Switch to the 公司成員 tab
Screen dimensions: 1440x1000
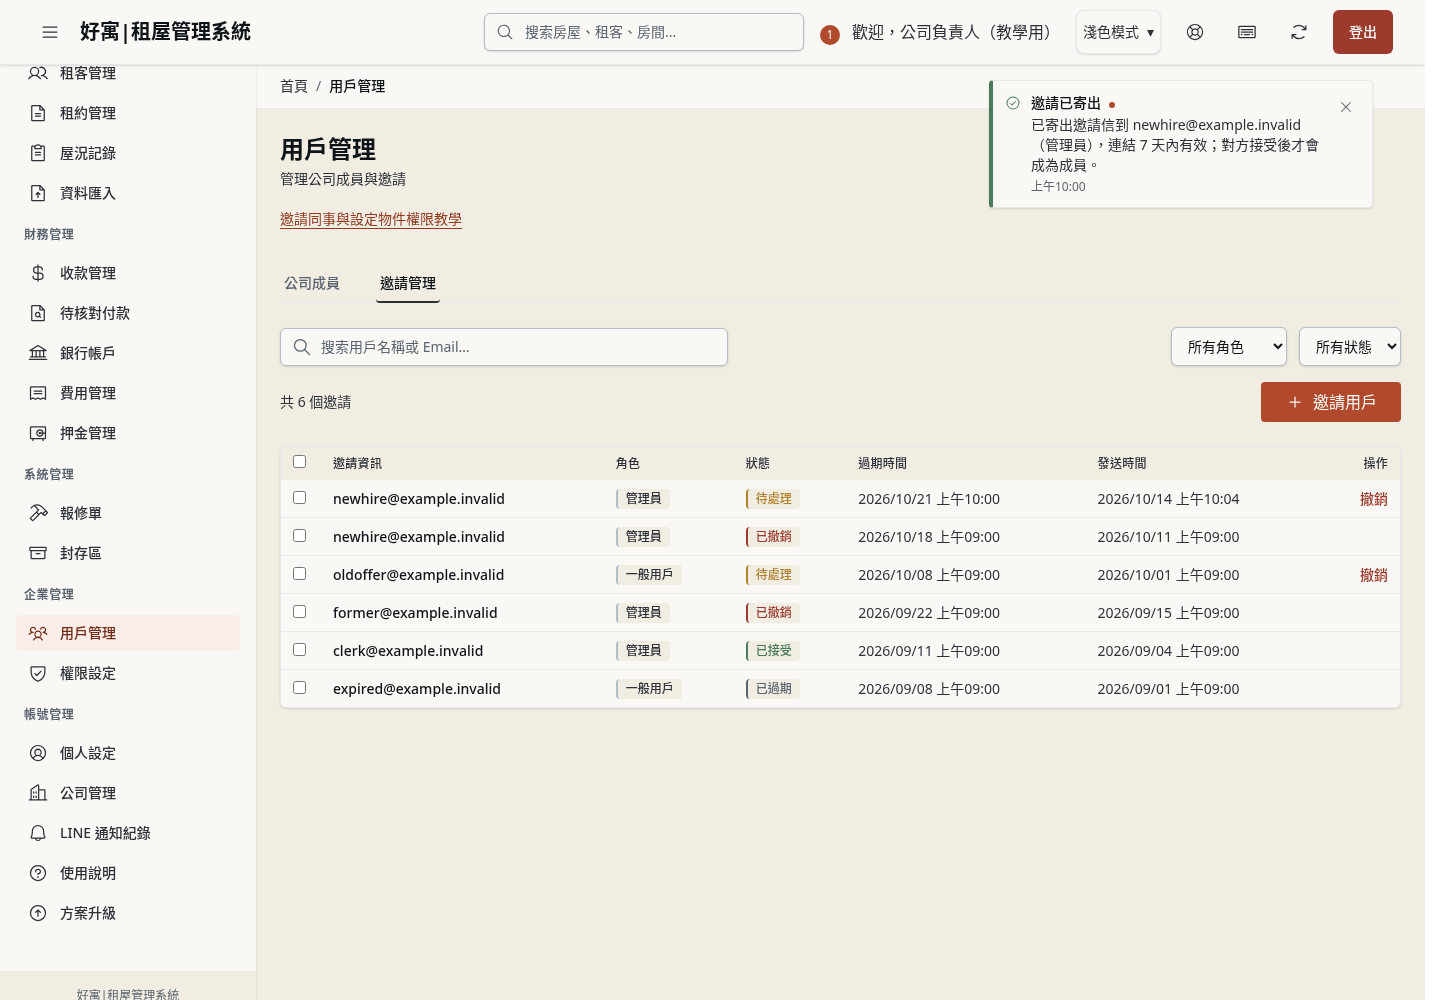click(312, 283)
